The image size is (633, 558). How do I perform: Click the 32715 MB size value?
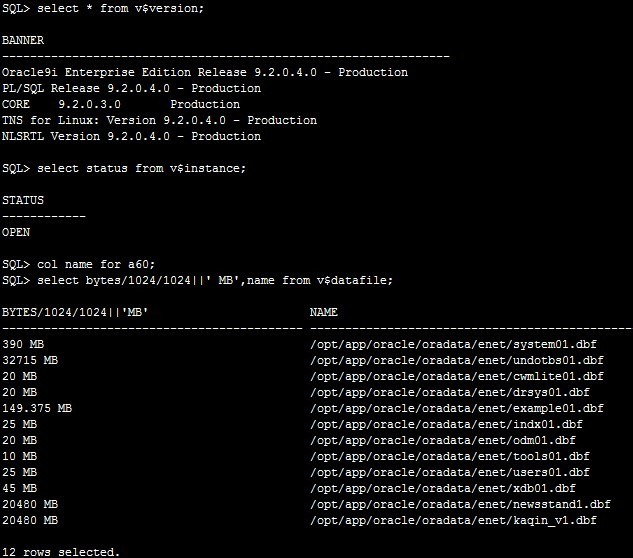pyautogui.click(x=30, y=360)
